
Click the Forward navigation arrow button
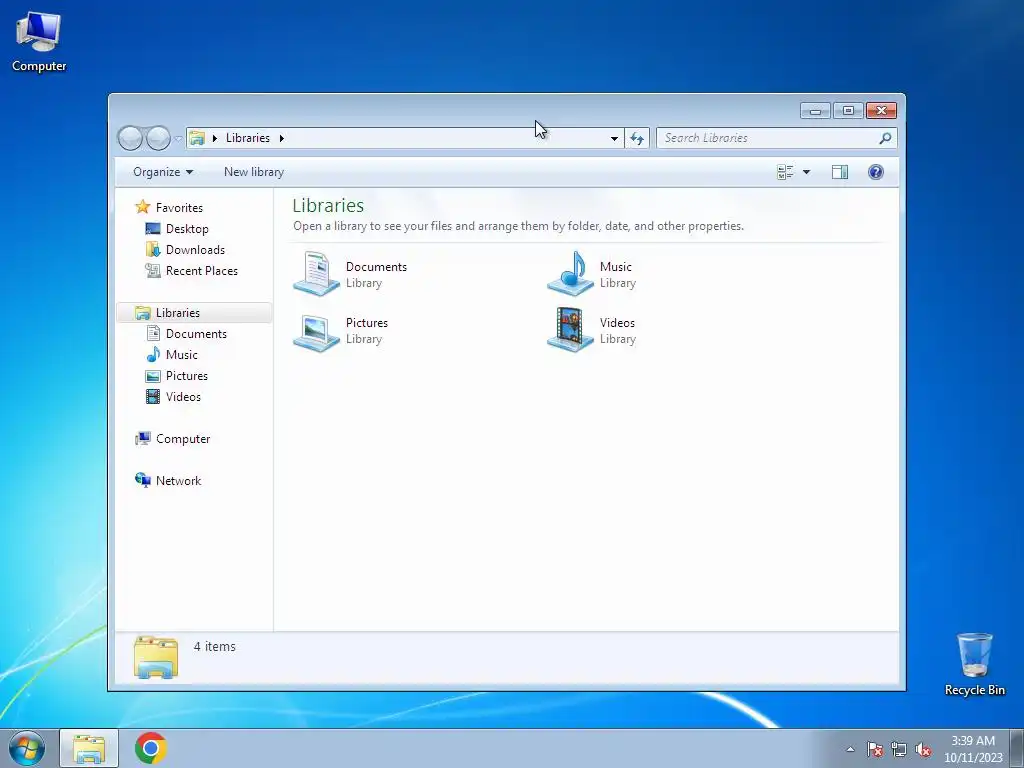pyautogui.click(x=158, y=138)
